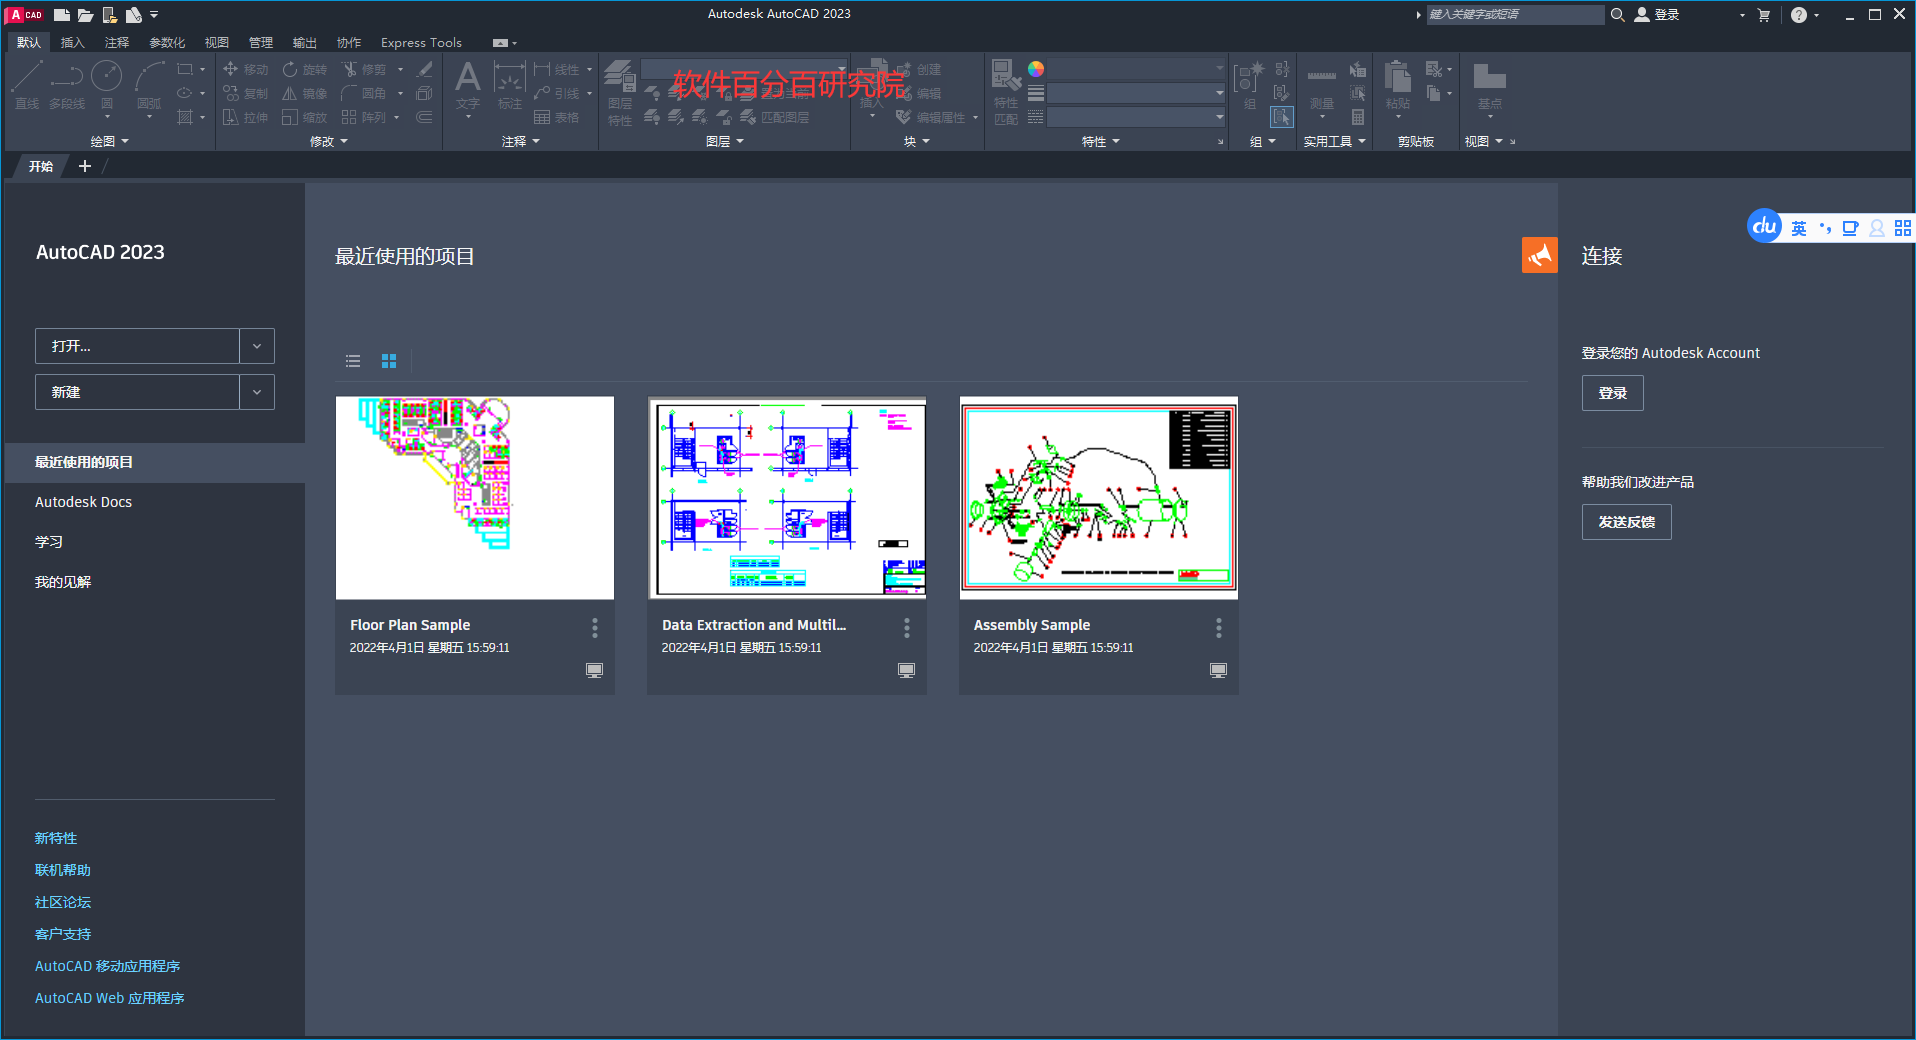Image resolution: width=1916 pixels, height=1040 pixels.
Task: Click the 发送反馈 button
Action: click(x=1626, y=522)
